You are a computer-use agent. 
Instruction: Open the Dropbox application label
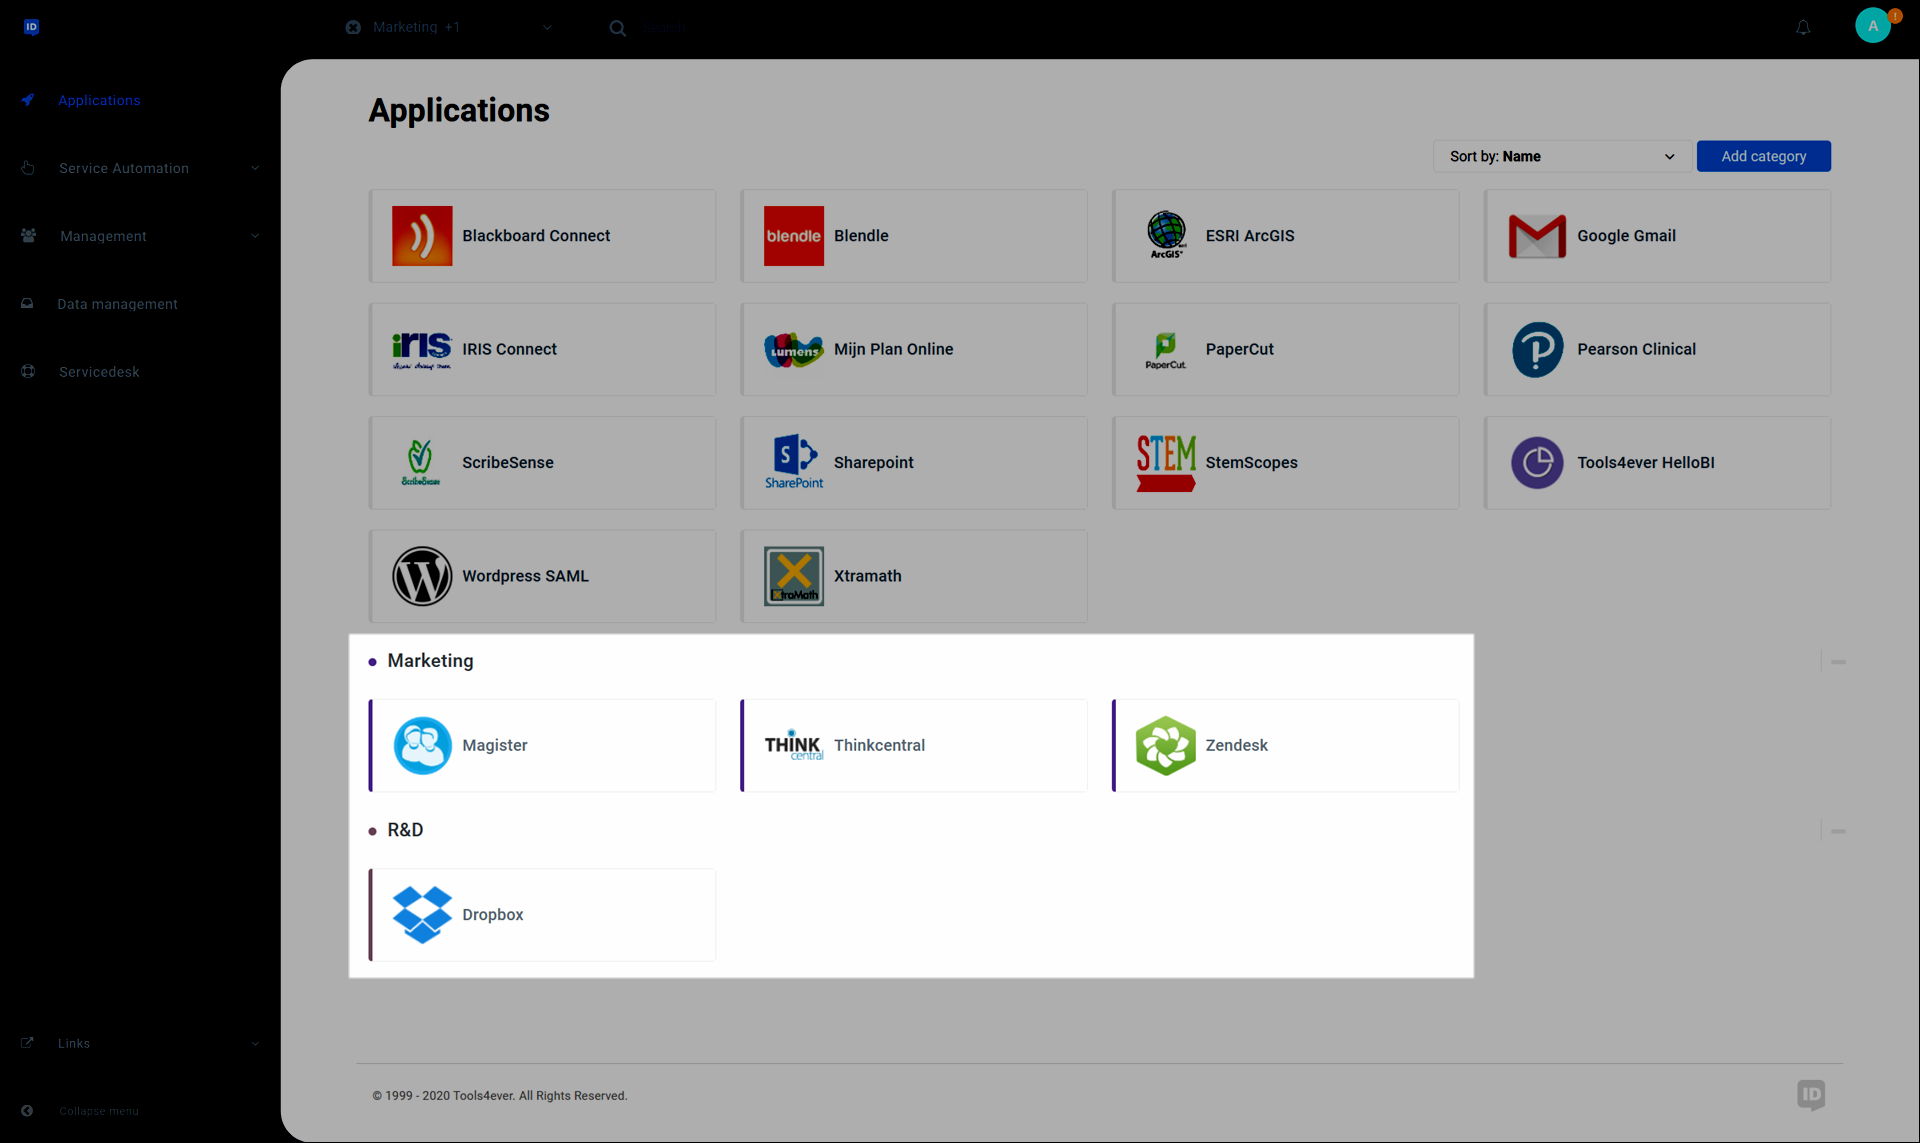(492, 915)
